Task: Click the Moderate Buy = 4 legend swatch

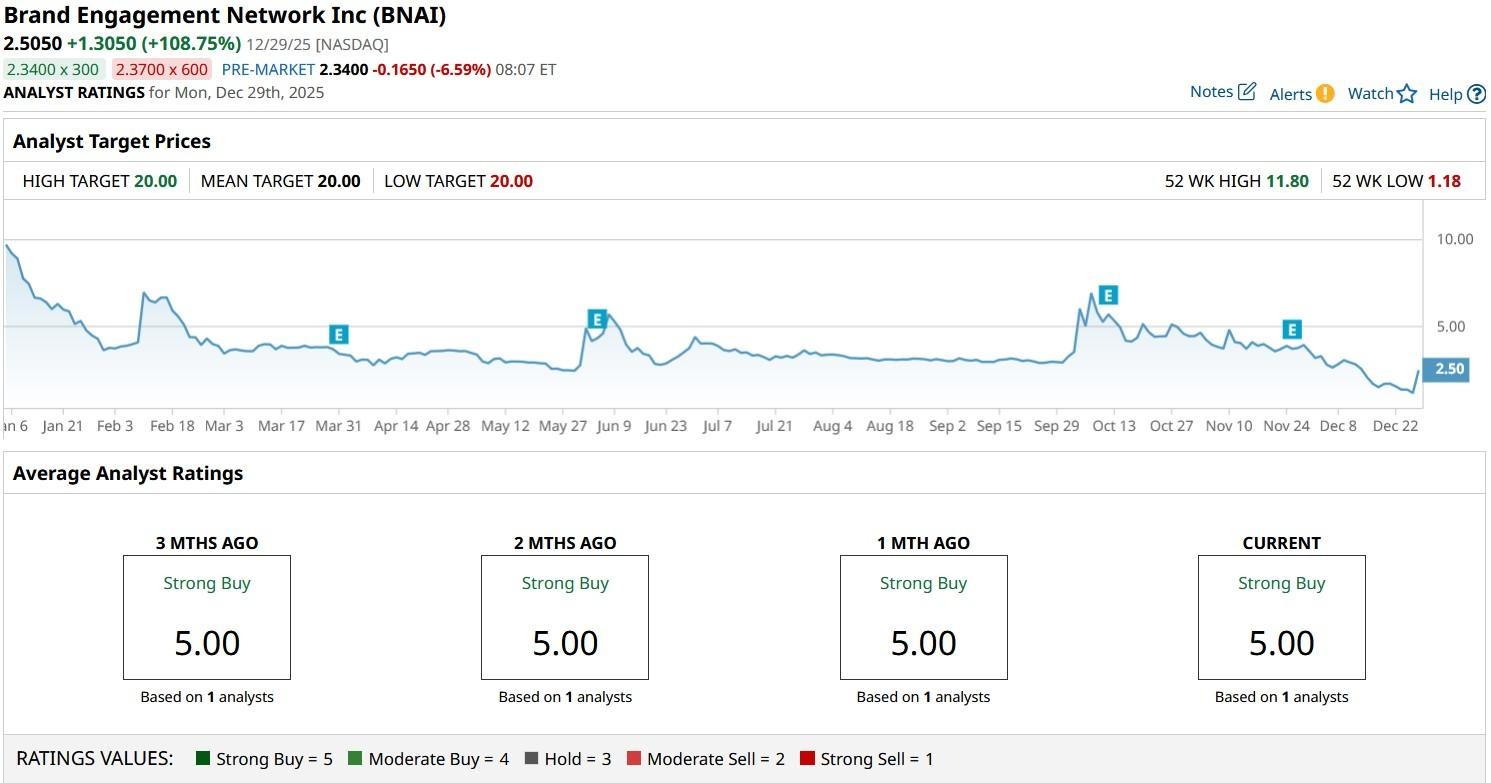Action: (355, 759)
